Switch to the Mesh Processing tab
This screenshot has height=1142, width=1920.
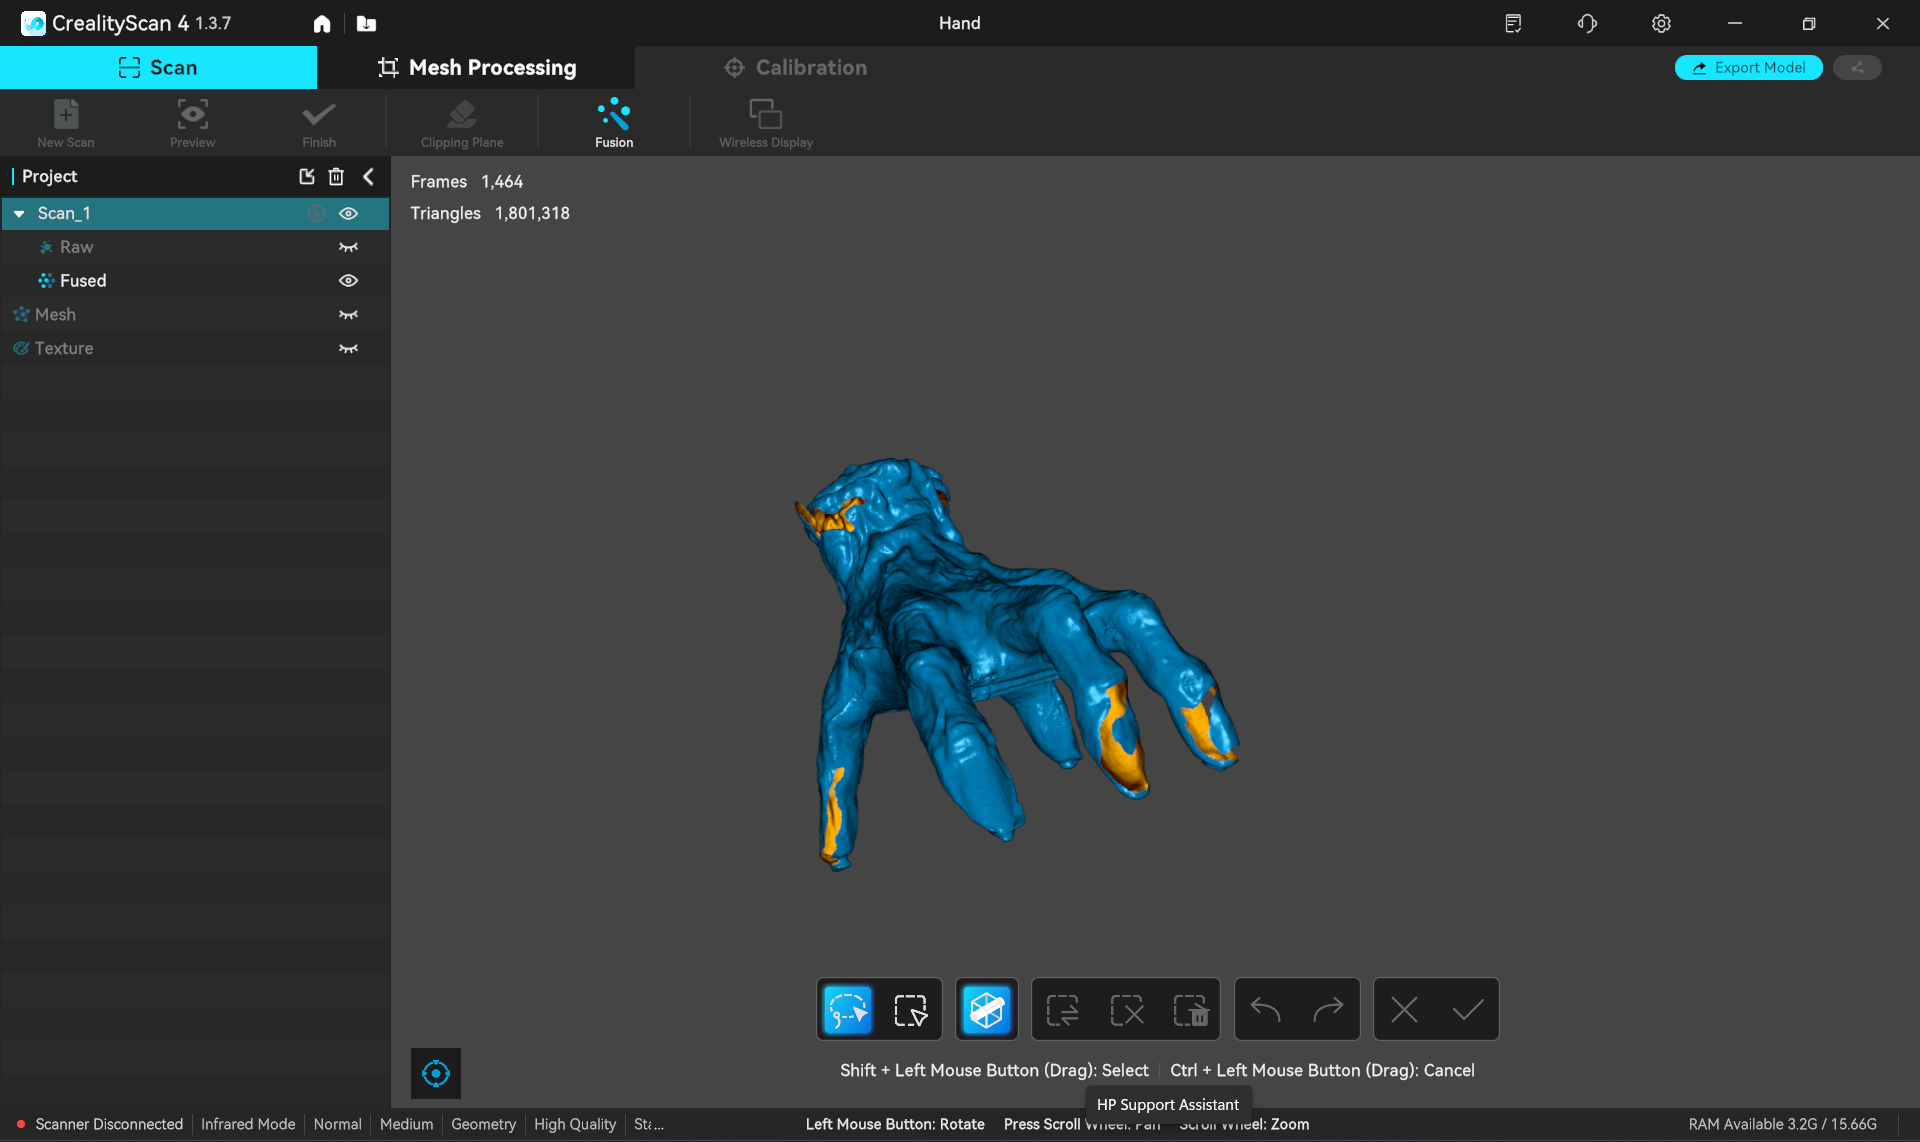tap(476, 67)
